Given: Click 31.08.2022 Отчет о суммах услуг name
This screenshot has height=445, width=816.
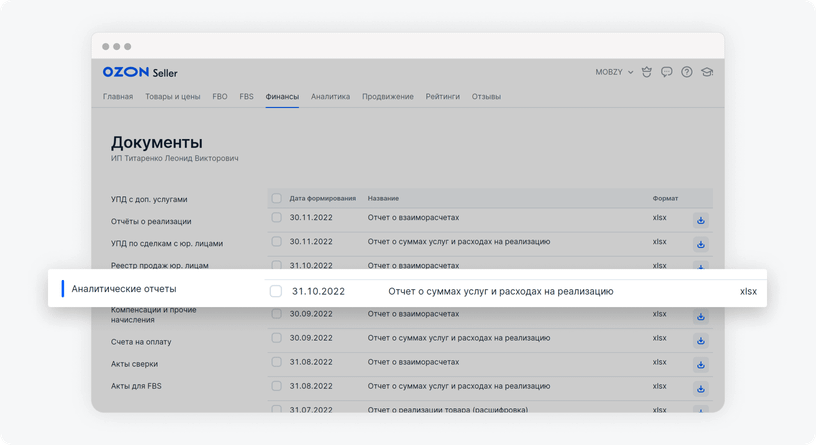Looking at the screenshot, I should click(x=458, y=386).
